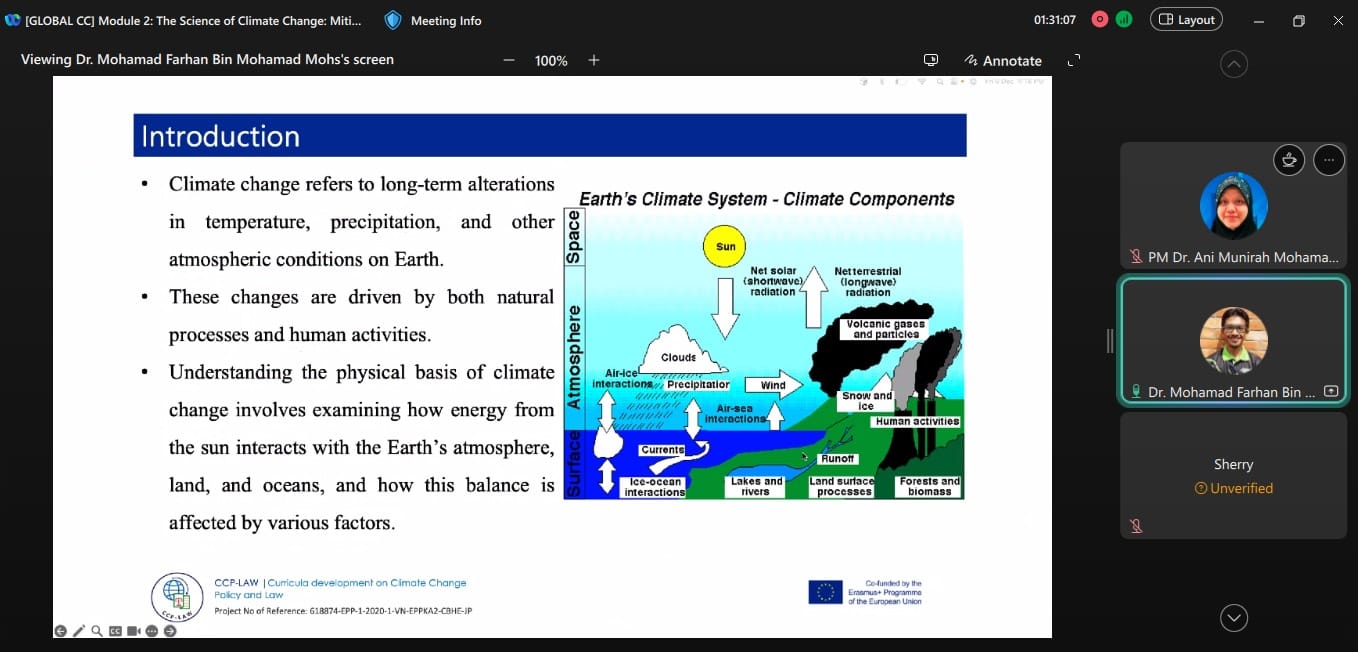Click Dr. Mohamad Farhan's active mic icon
The height and width of the screenshot is (652, 1358).
pyautogui.click(x=1136, y=392)
